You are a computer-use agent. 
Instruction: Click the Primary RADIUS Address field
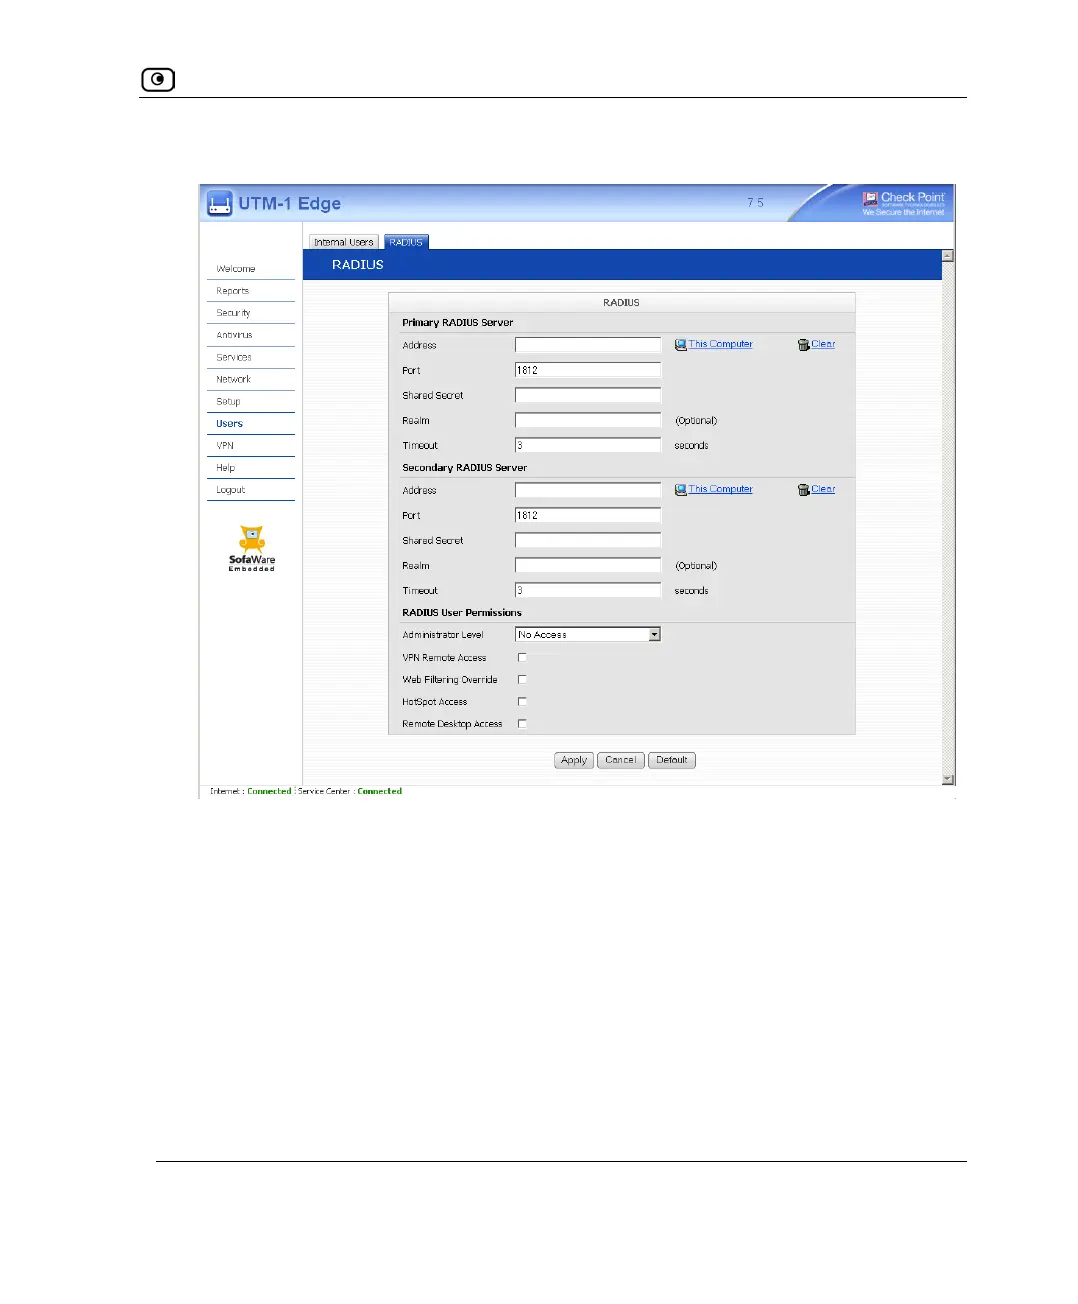click(x=588, y=345)
